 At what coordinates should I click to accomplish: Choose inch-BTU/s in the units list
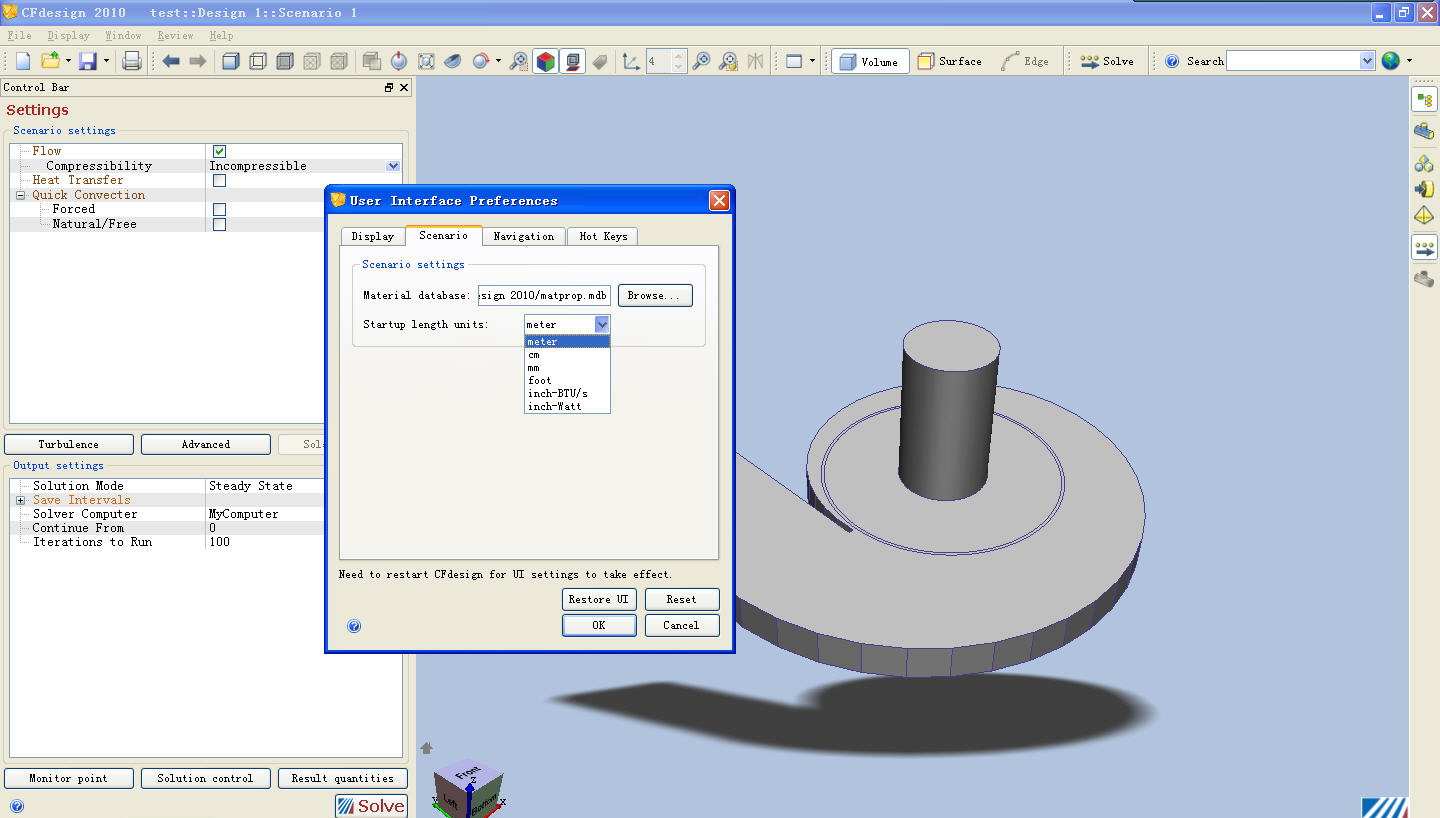click(567, 394)
